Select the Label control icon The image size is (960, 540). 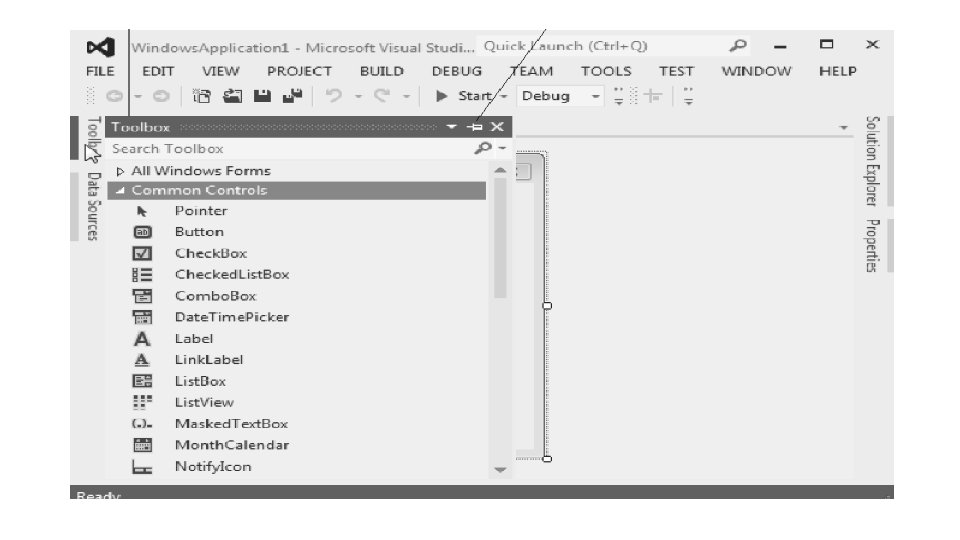142,339
